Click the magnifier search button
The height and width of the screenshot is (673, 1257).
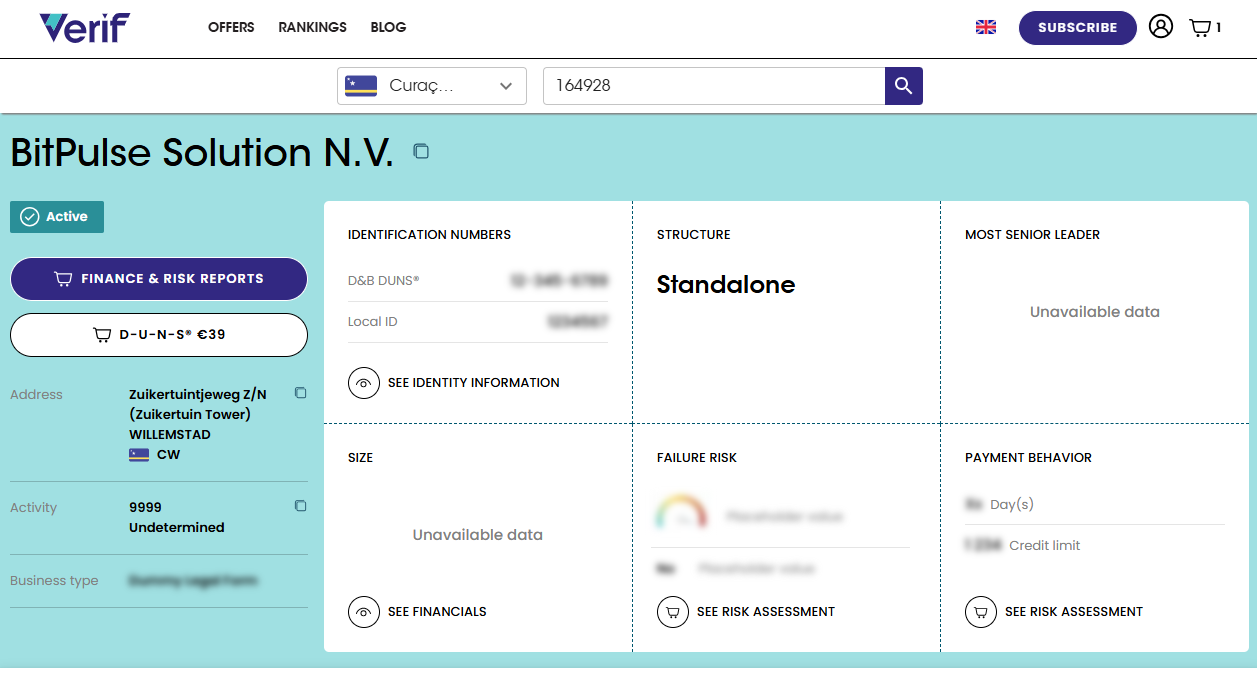point(904,86)
